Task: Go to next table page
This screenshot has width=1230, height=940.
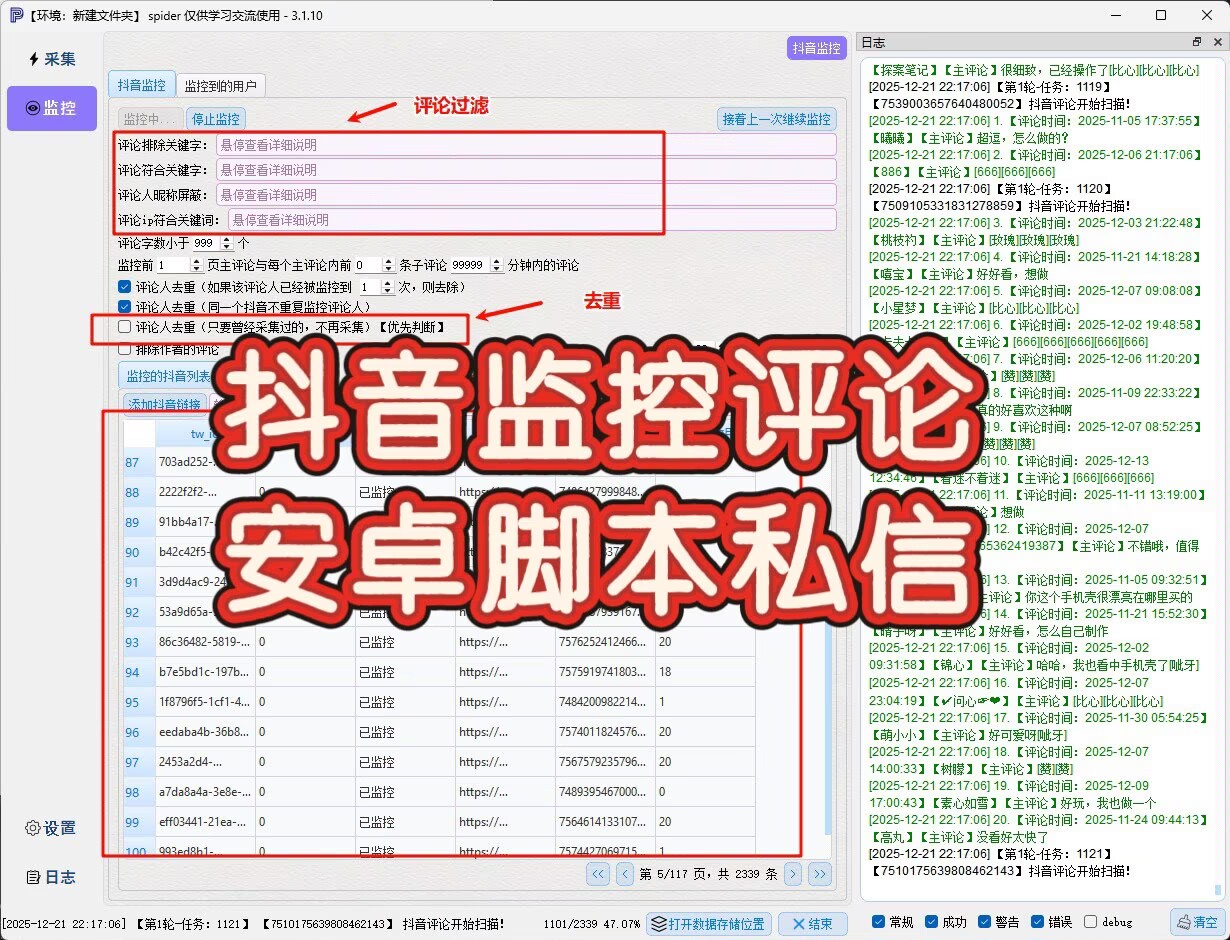Action: pos(792,874)
